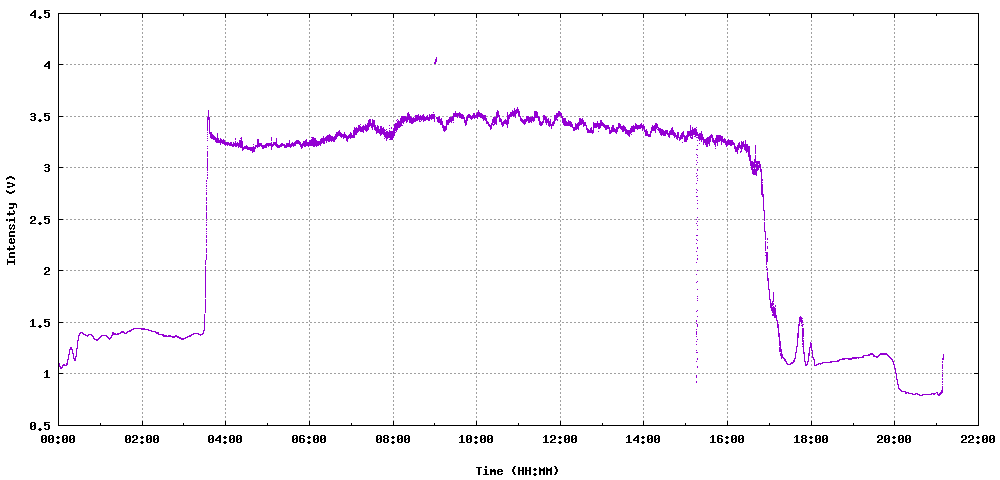Click the 22:00 time tick label
The image size is (1000, 480).
click(978, 439)
